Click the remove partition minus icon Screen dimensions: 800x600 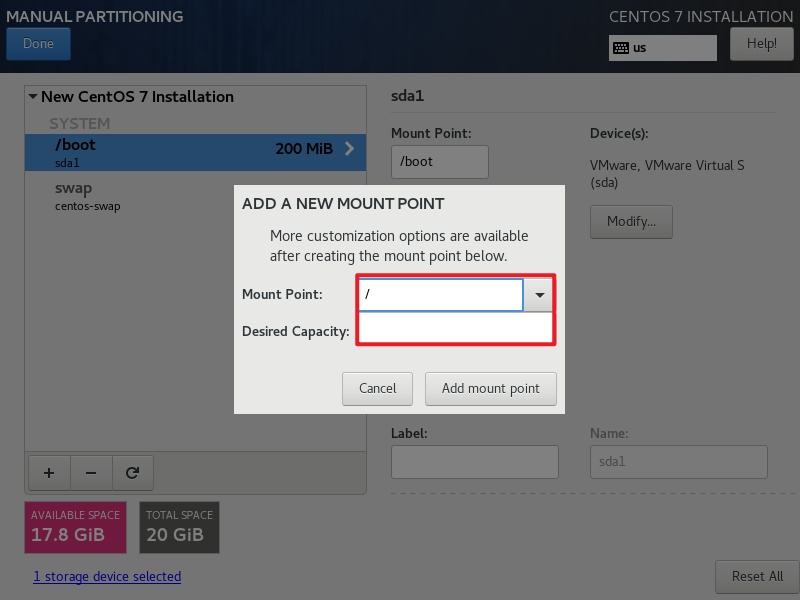pyautogui.click(x=90, y=472)
